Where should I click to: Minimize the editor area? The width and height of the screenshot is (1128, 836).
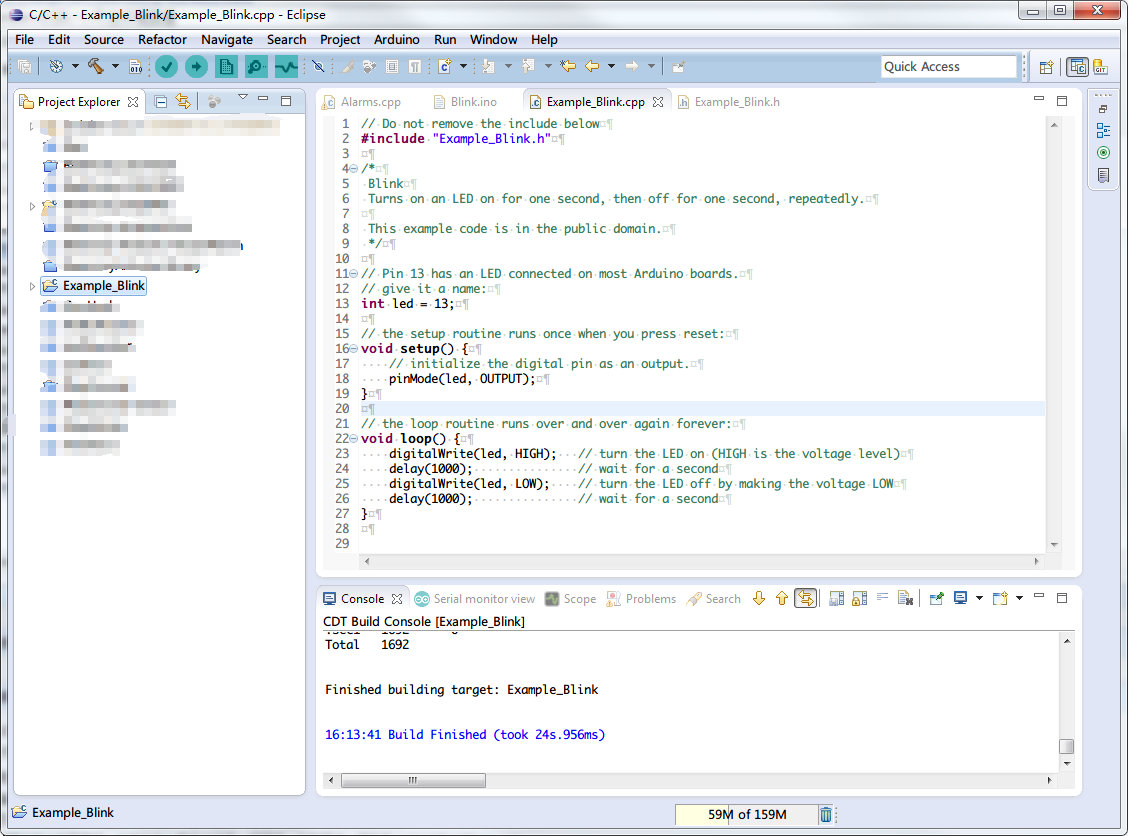click(1039, 99)
